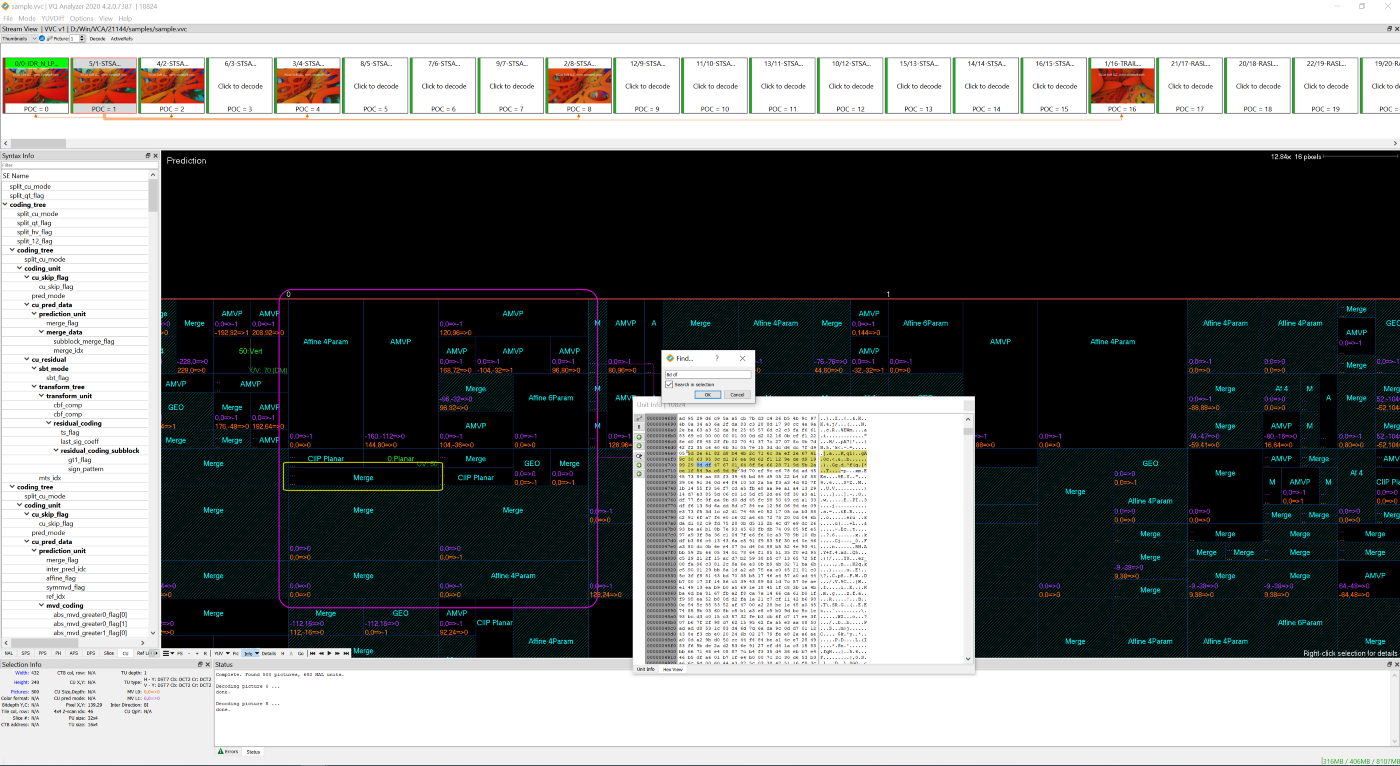Viewport: 1400px width, 766px height.
Task: Open the YUV dropdown in bottom toolbar
Action: (221, 653)
